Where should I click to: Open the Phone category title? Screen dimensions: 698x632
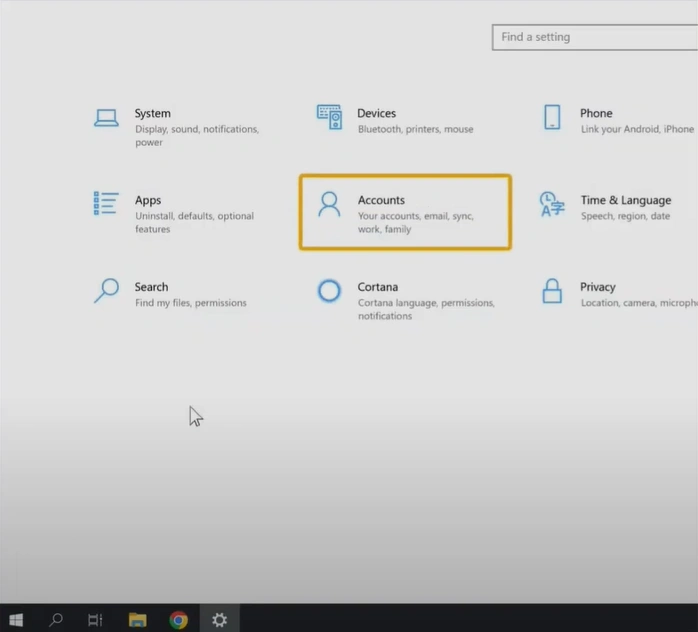click(596, 113)
